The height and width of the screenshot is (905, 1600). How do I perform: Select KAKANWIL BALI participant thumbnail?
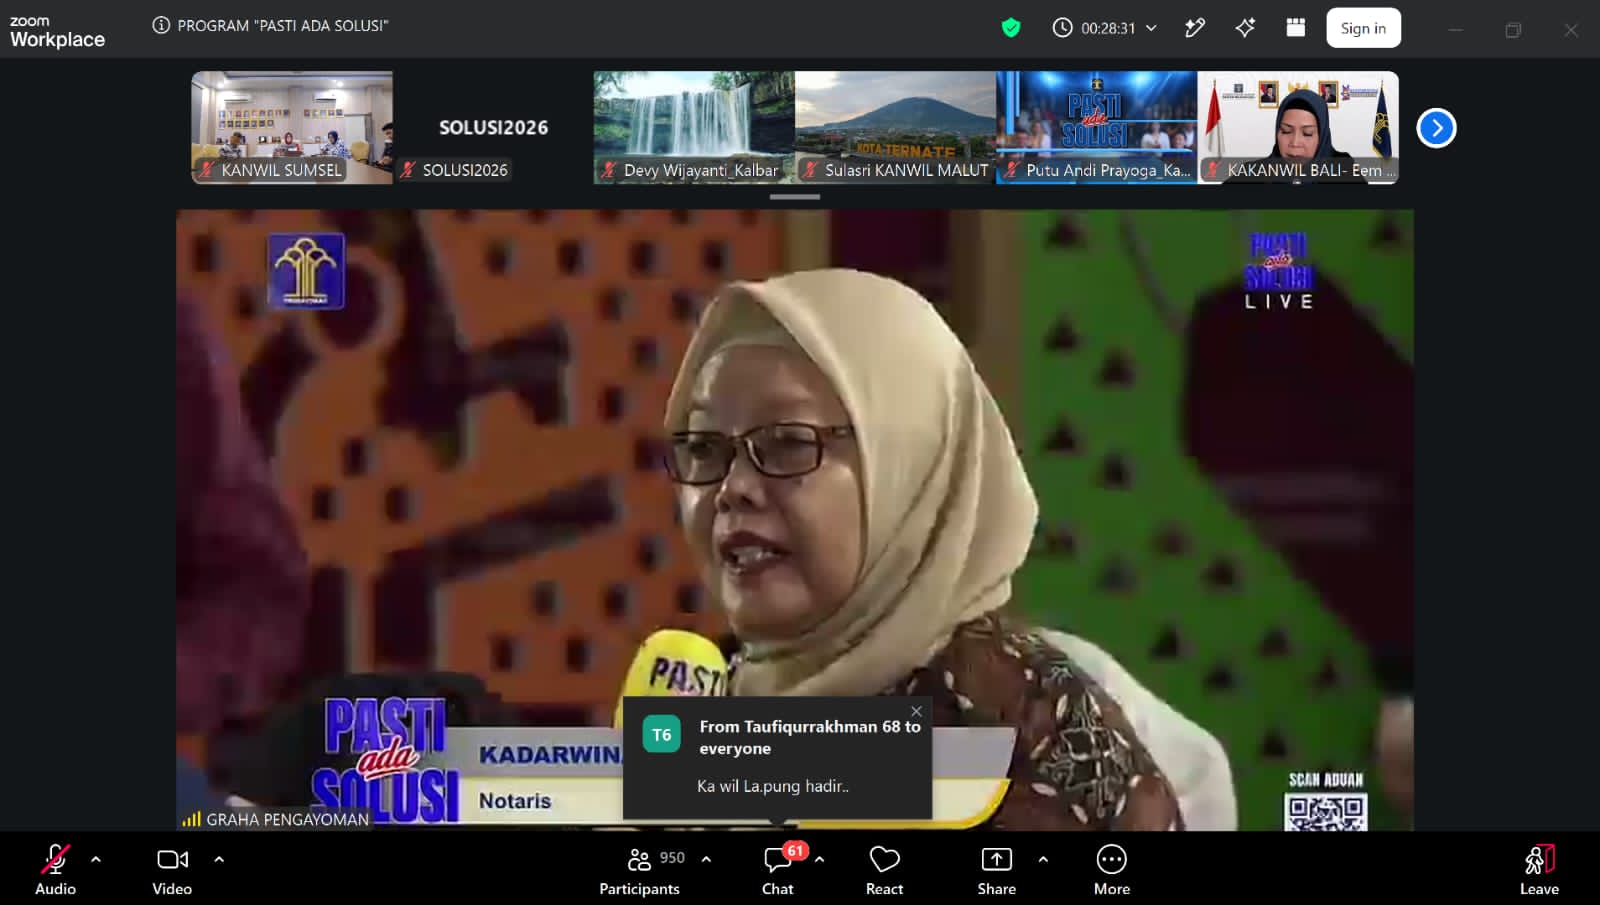(1298, 127)
